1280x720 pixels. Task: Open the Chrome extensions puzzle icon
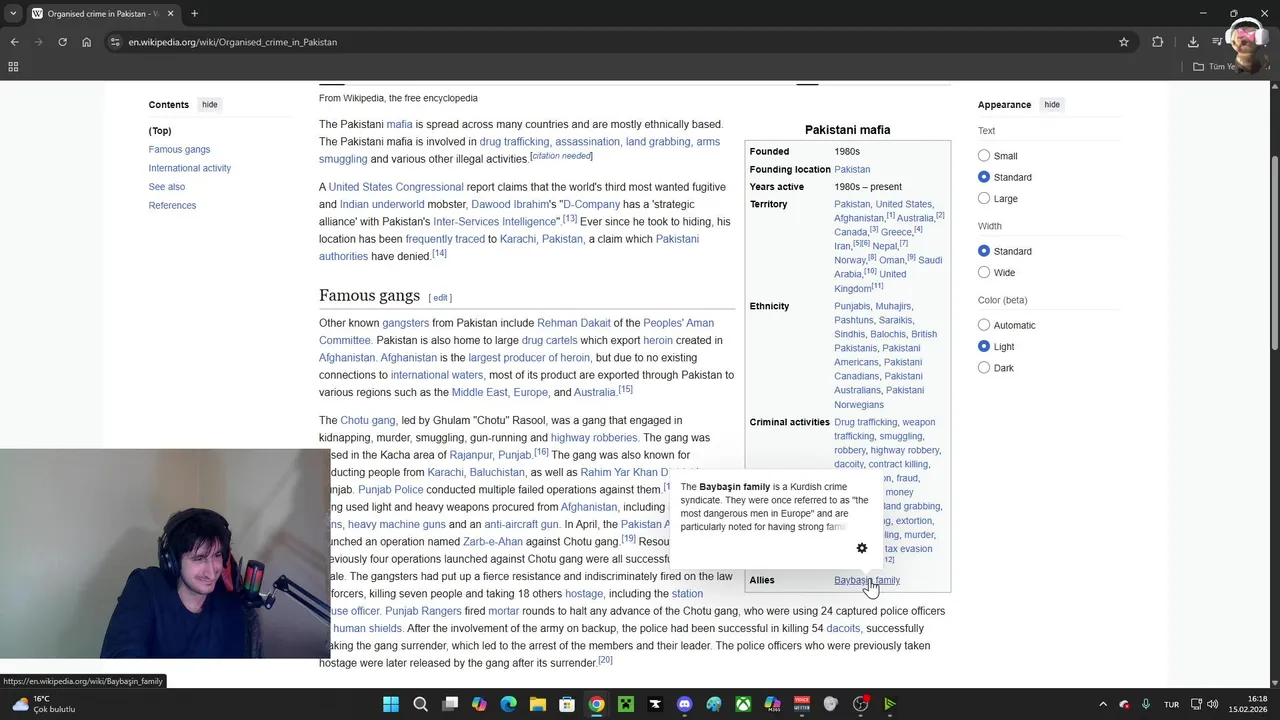tap(1158, 42)
